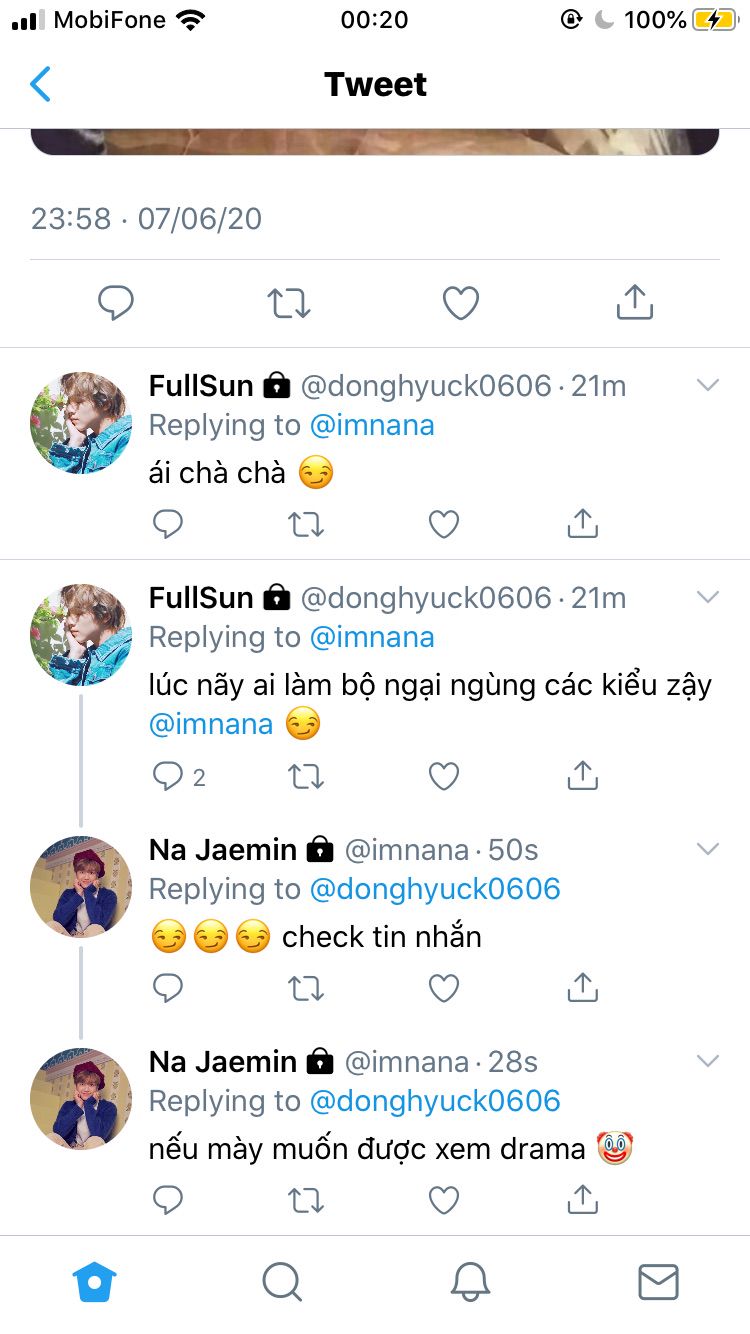Open chevron menu on "check tin nhắn" reply
This screenshot has width=750, height=1334.
(x=708, y=849)
